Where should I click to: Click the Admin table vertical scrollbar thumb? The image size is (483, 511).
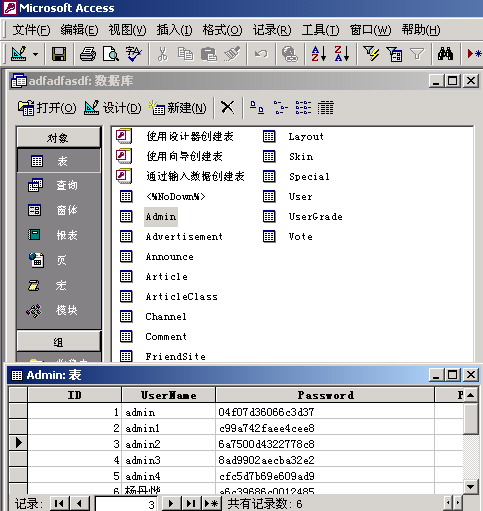pos(470,419)
